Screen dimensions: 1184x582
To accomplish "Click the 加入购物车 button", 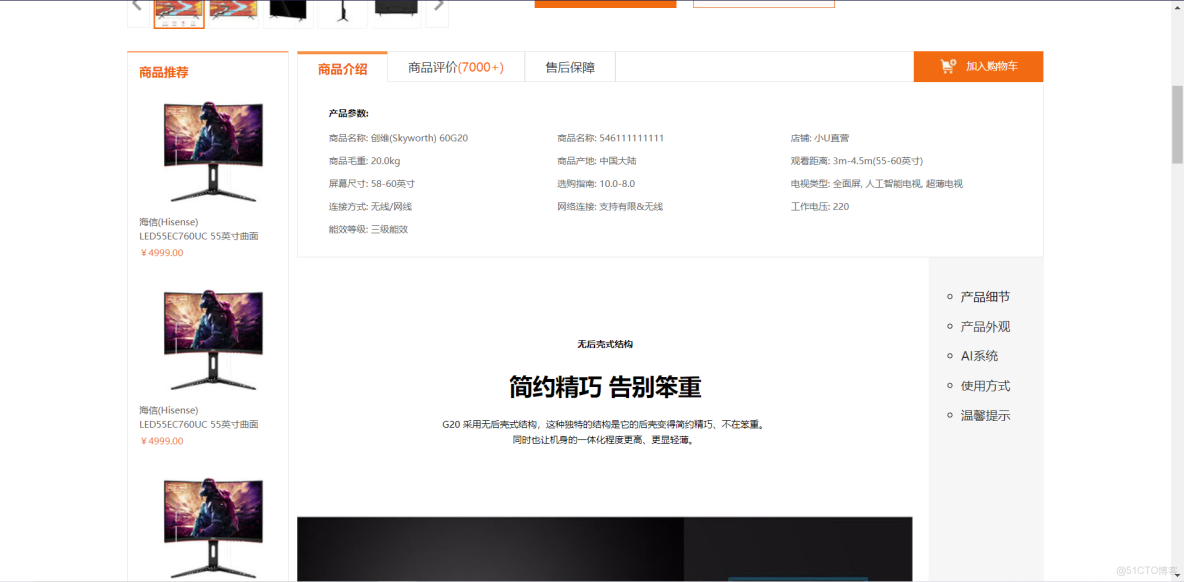I will click(x=978, y=66).
